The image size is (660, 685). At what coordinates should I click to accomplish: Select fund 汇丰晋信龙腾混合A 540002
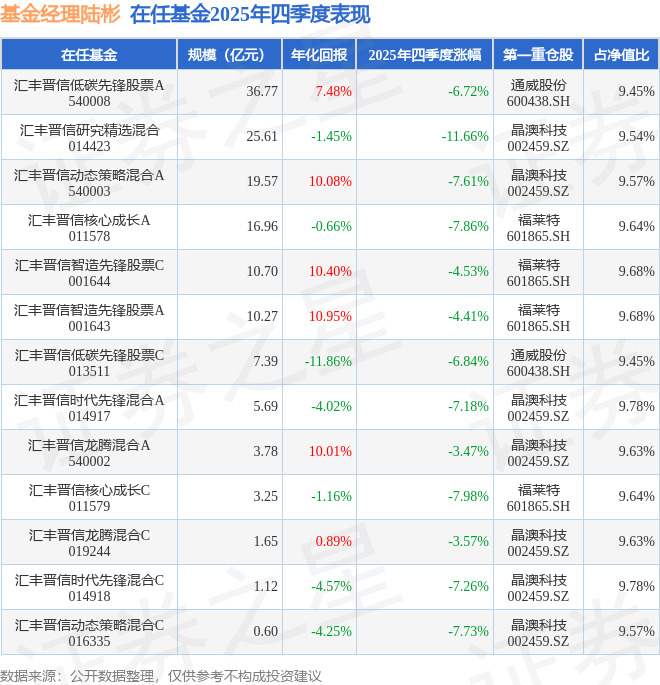tap(89, 453)
